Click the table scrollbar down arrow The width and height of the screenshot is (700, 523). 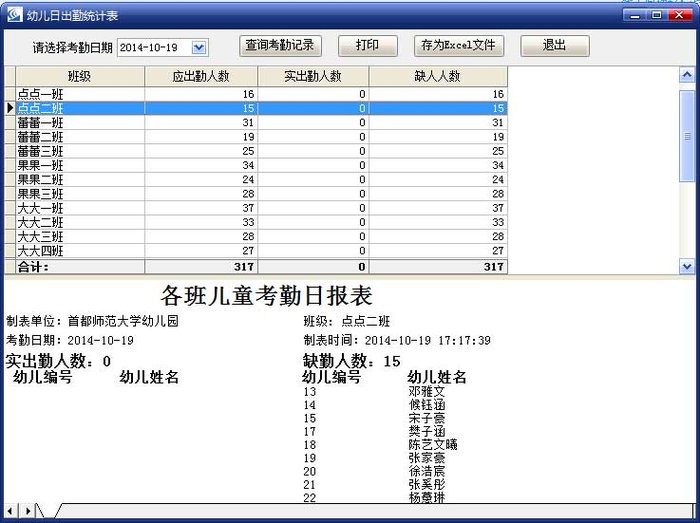pos(687,267)
